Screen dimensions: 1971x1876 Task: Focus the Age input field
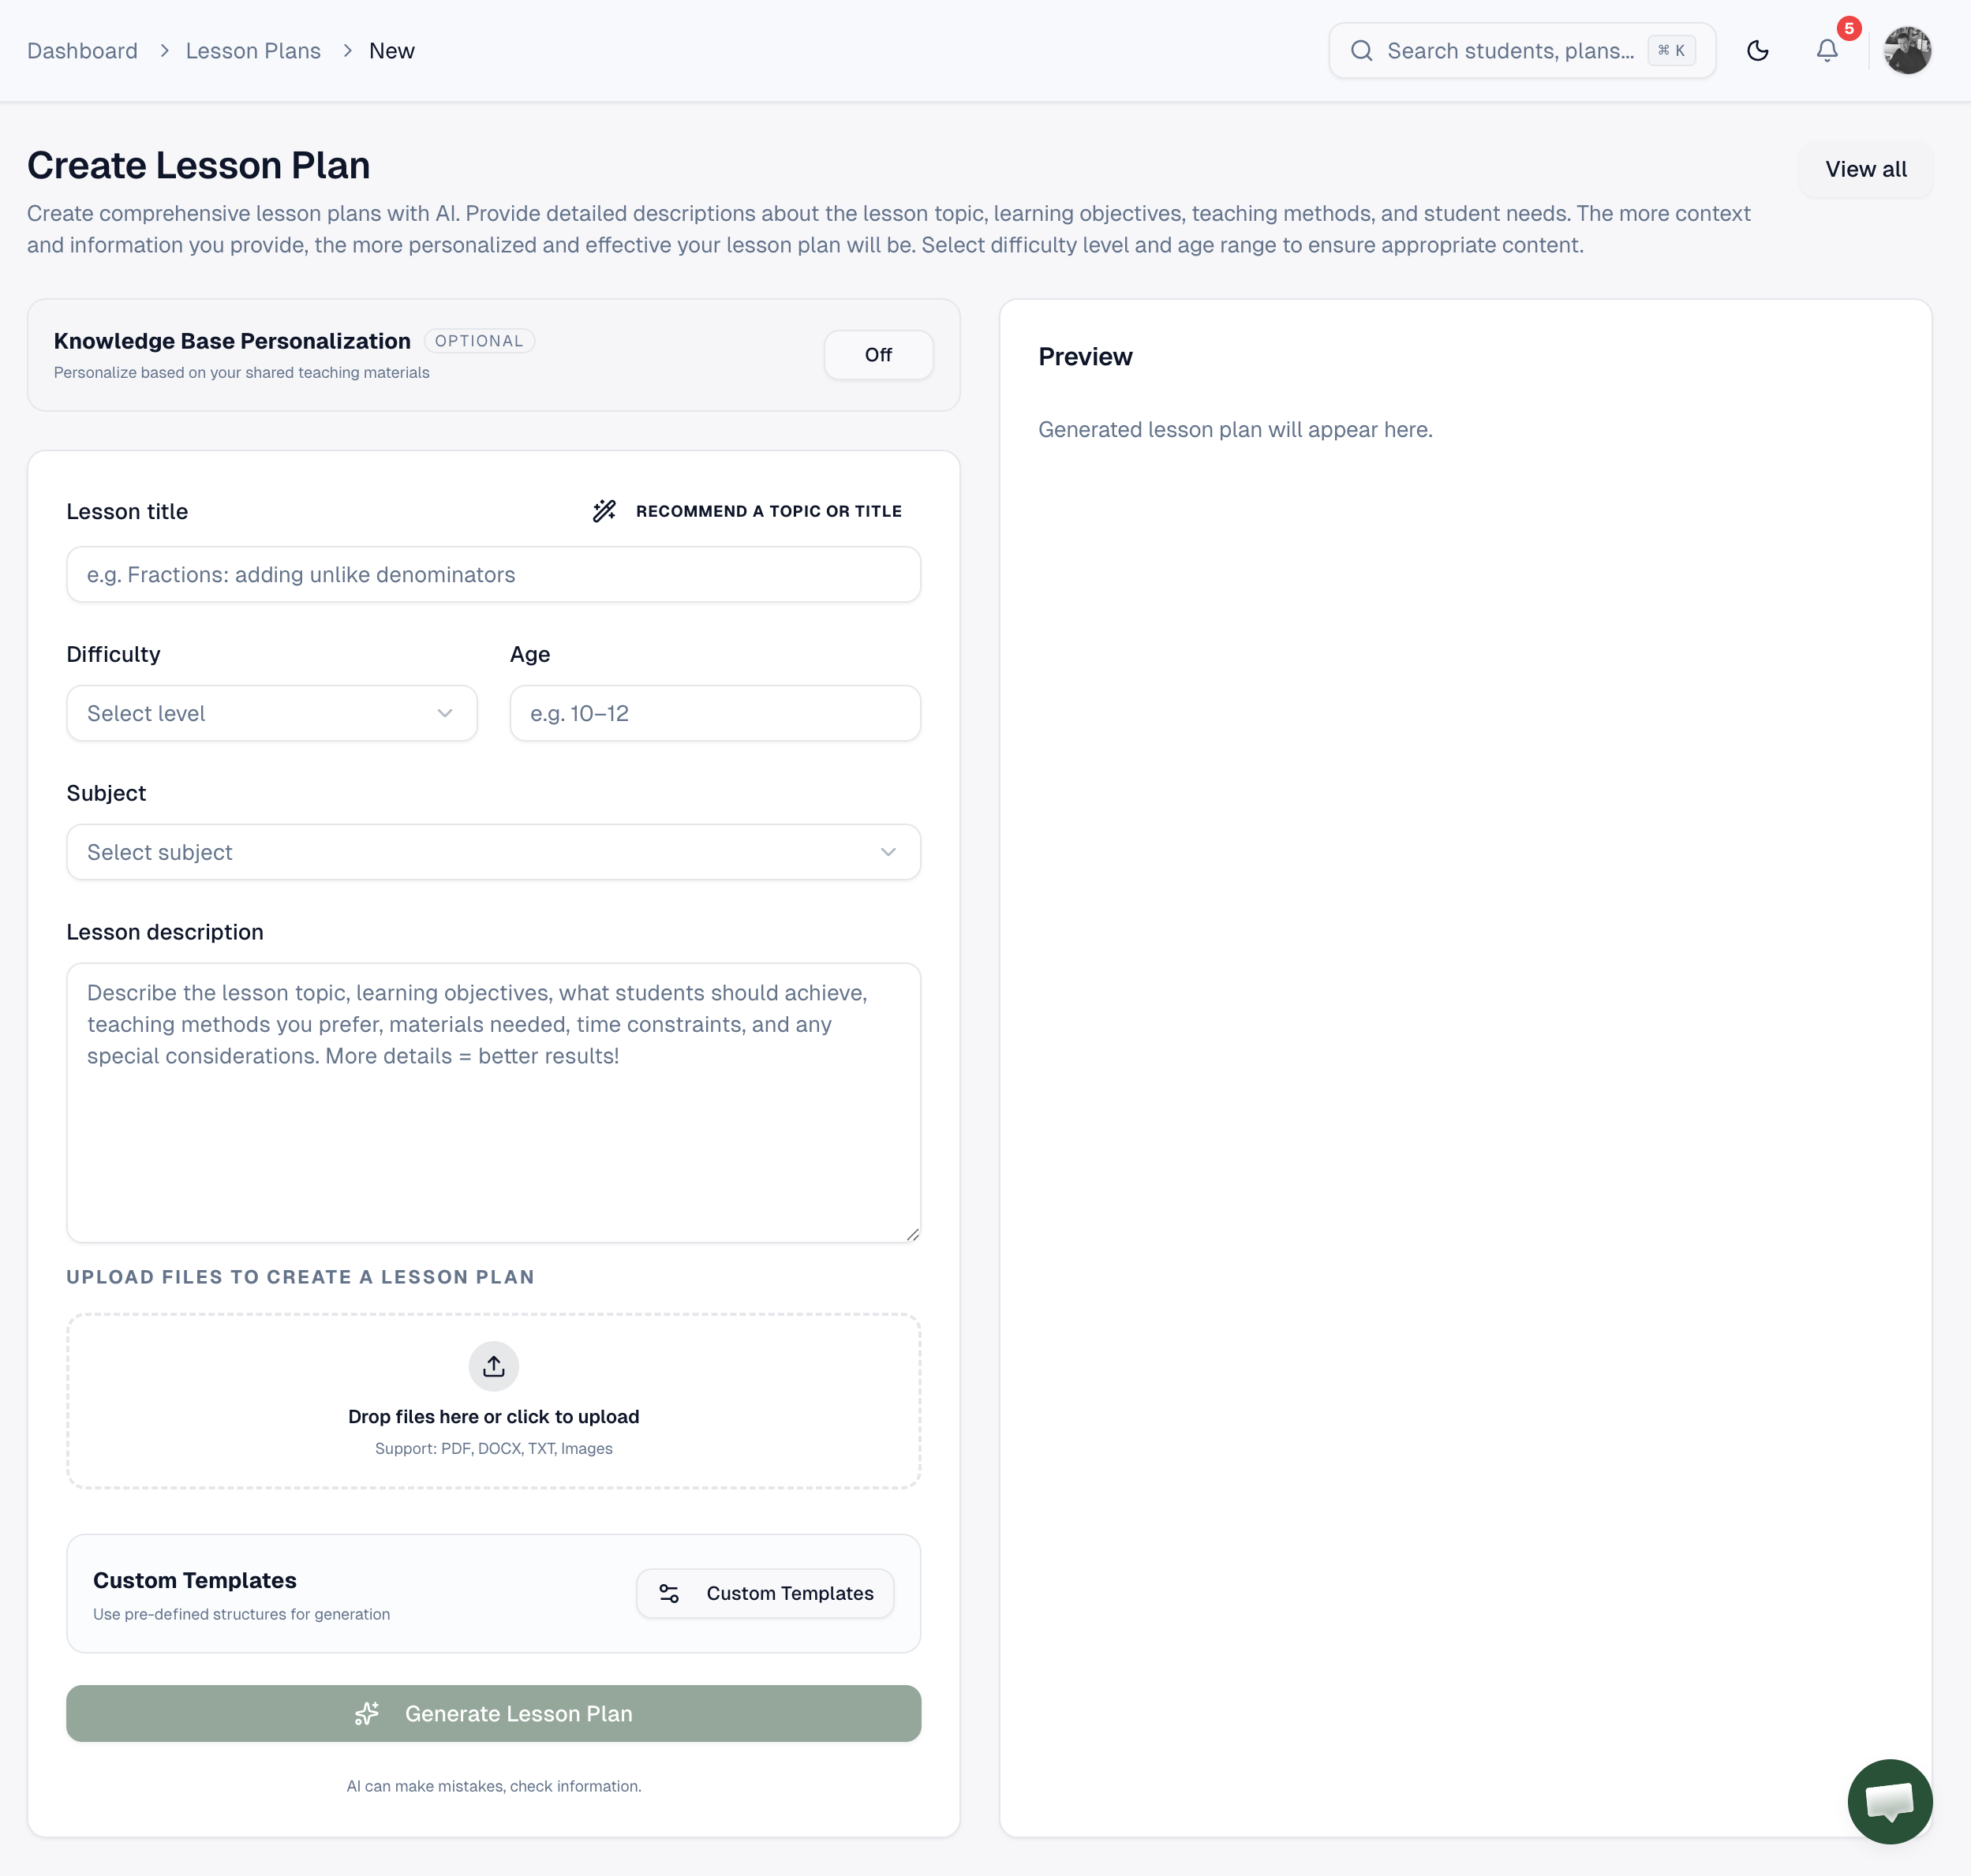point(714,713)
